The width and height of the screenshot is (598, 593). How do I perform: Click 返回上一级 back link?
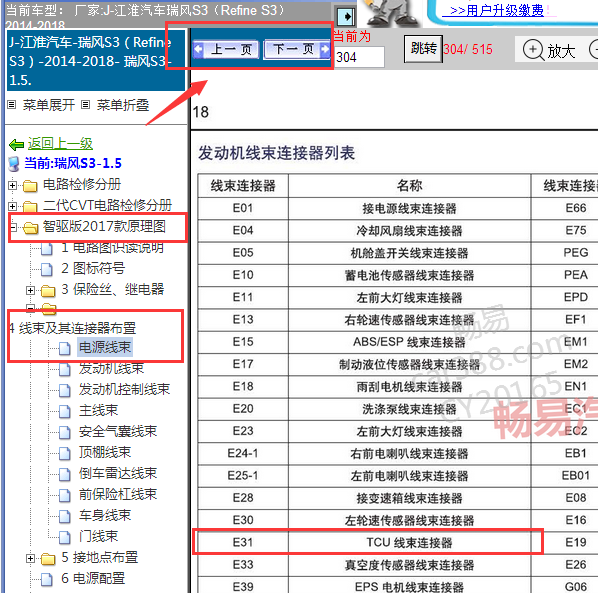pos(60,144)
